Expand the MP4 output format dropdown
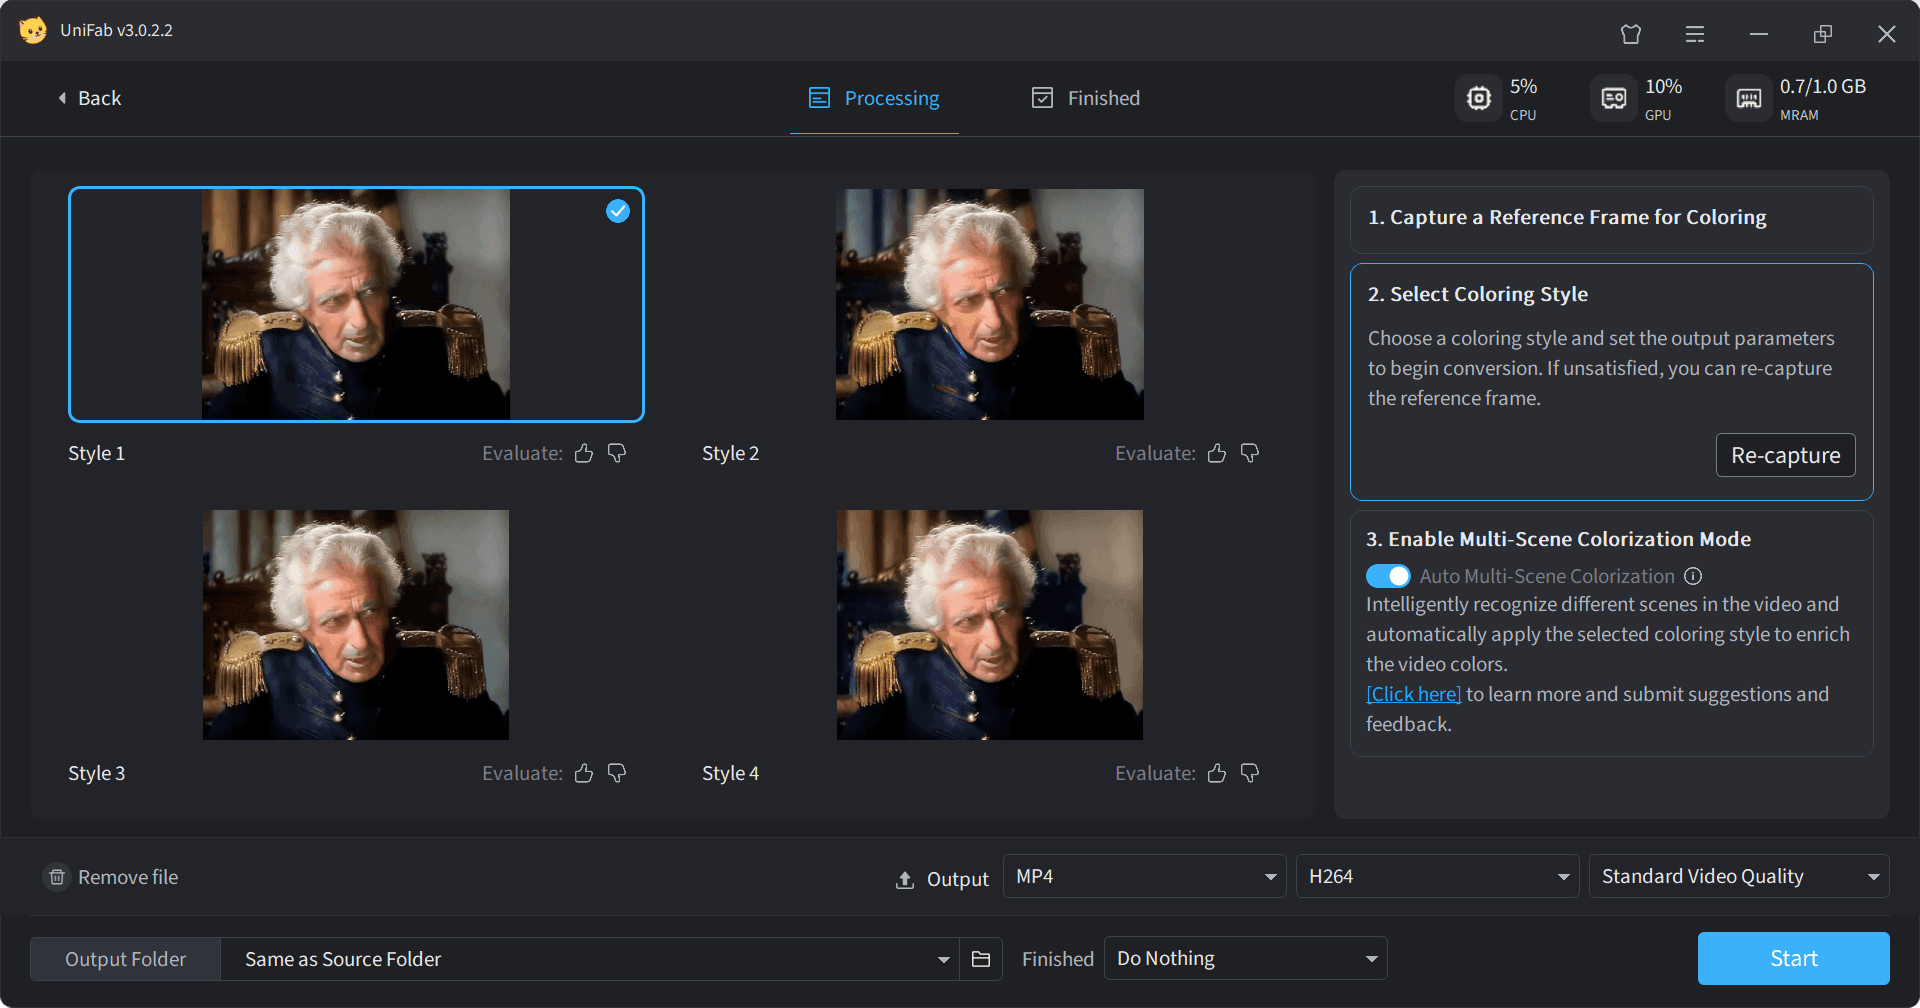The height and width of the screenshot is (1008, 1920). 1145,877
